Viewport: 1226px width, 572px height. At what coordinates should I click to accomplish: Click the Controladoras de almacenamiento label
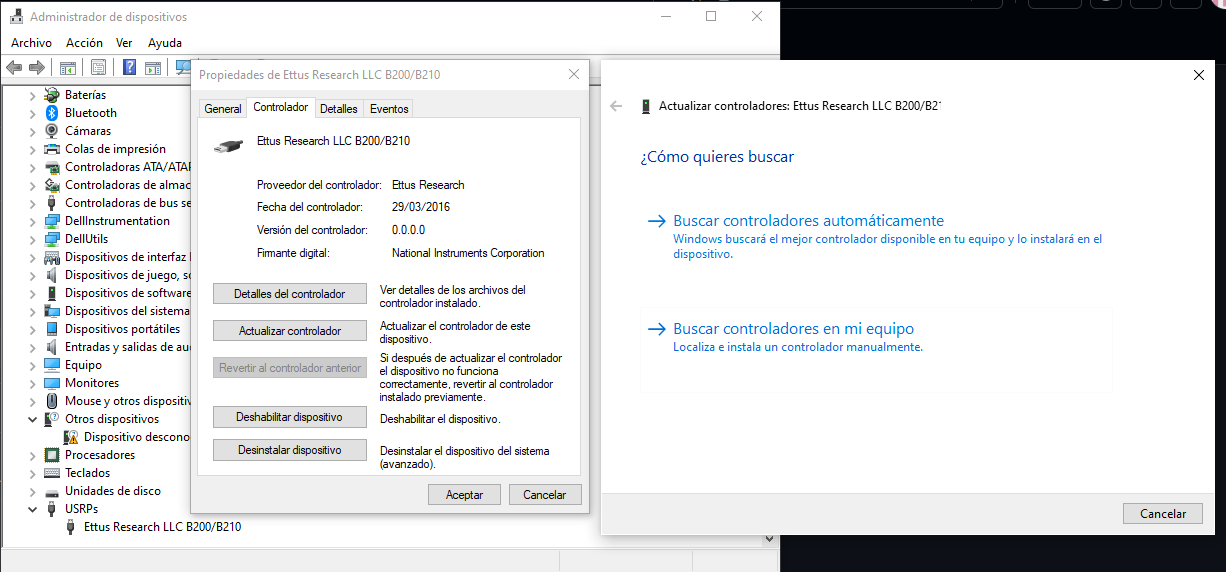coord(128,185)
